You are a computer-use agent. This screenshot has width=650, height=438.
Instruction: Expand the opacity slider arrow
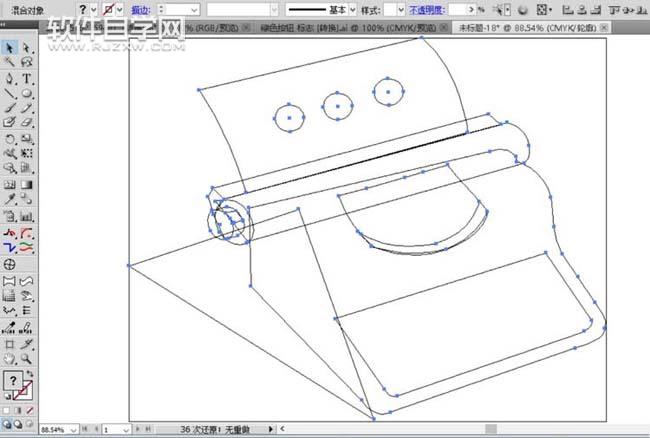tap(471, 10)
